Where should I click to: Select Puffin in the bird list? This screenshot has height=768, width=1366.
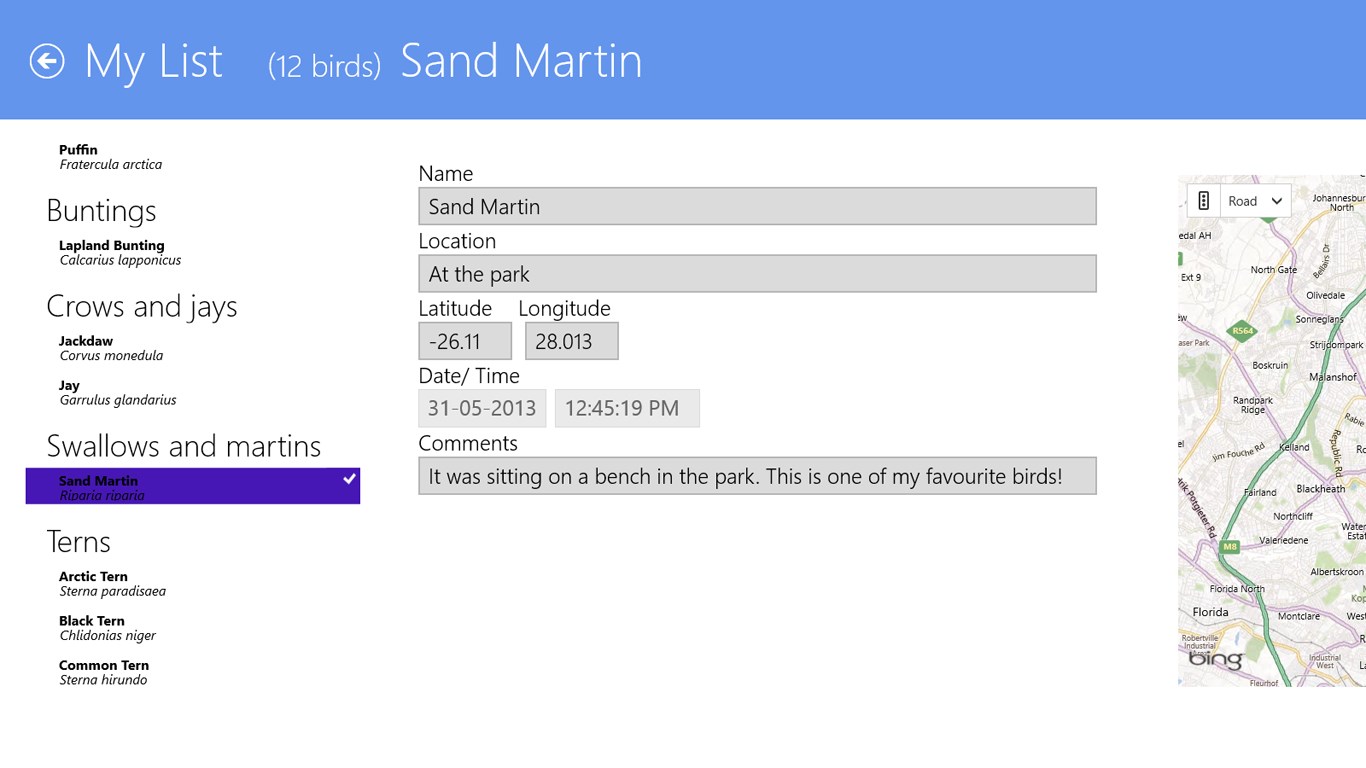pyautogui.click(x=110, y=157)
